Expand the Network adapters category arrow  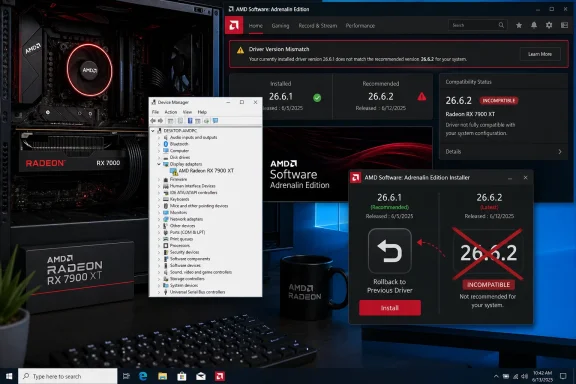[159, 219]
